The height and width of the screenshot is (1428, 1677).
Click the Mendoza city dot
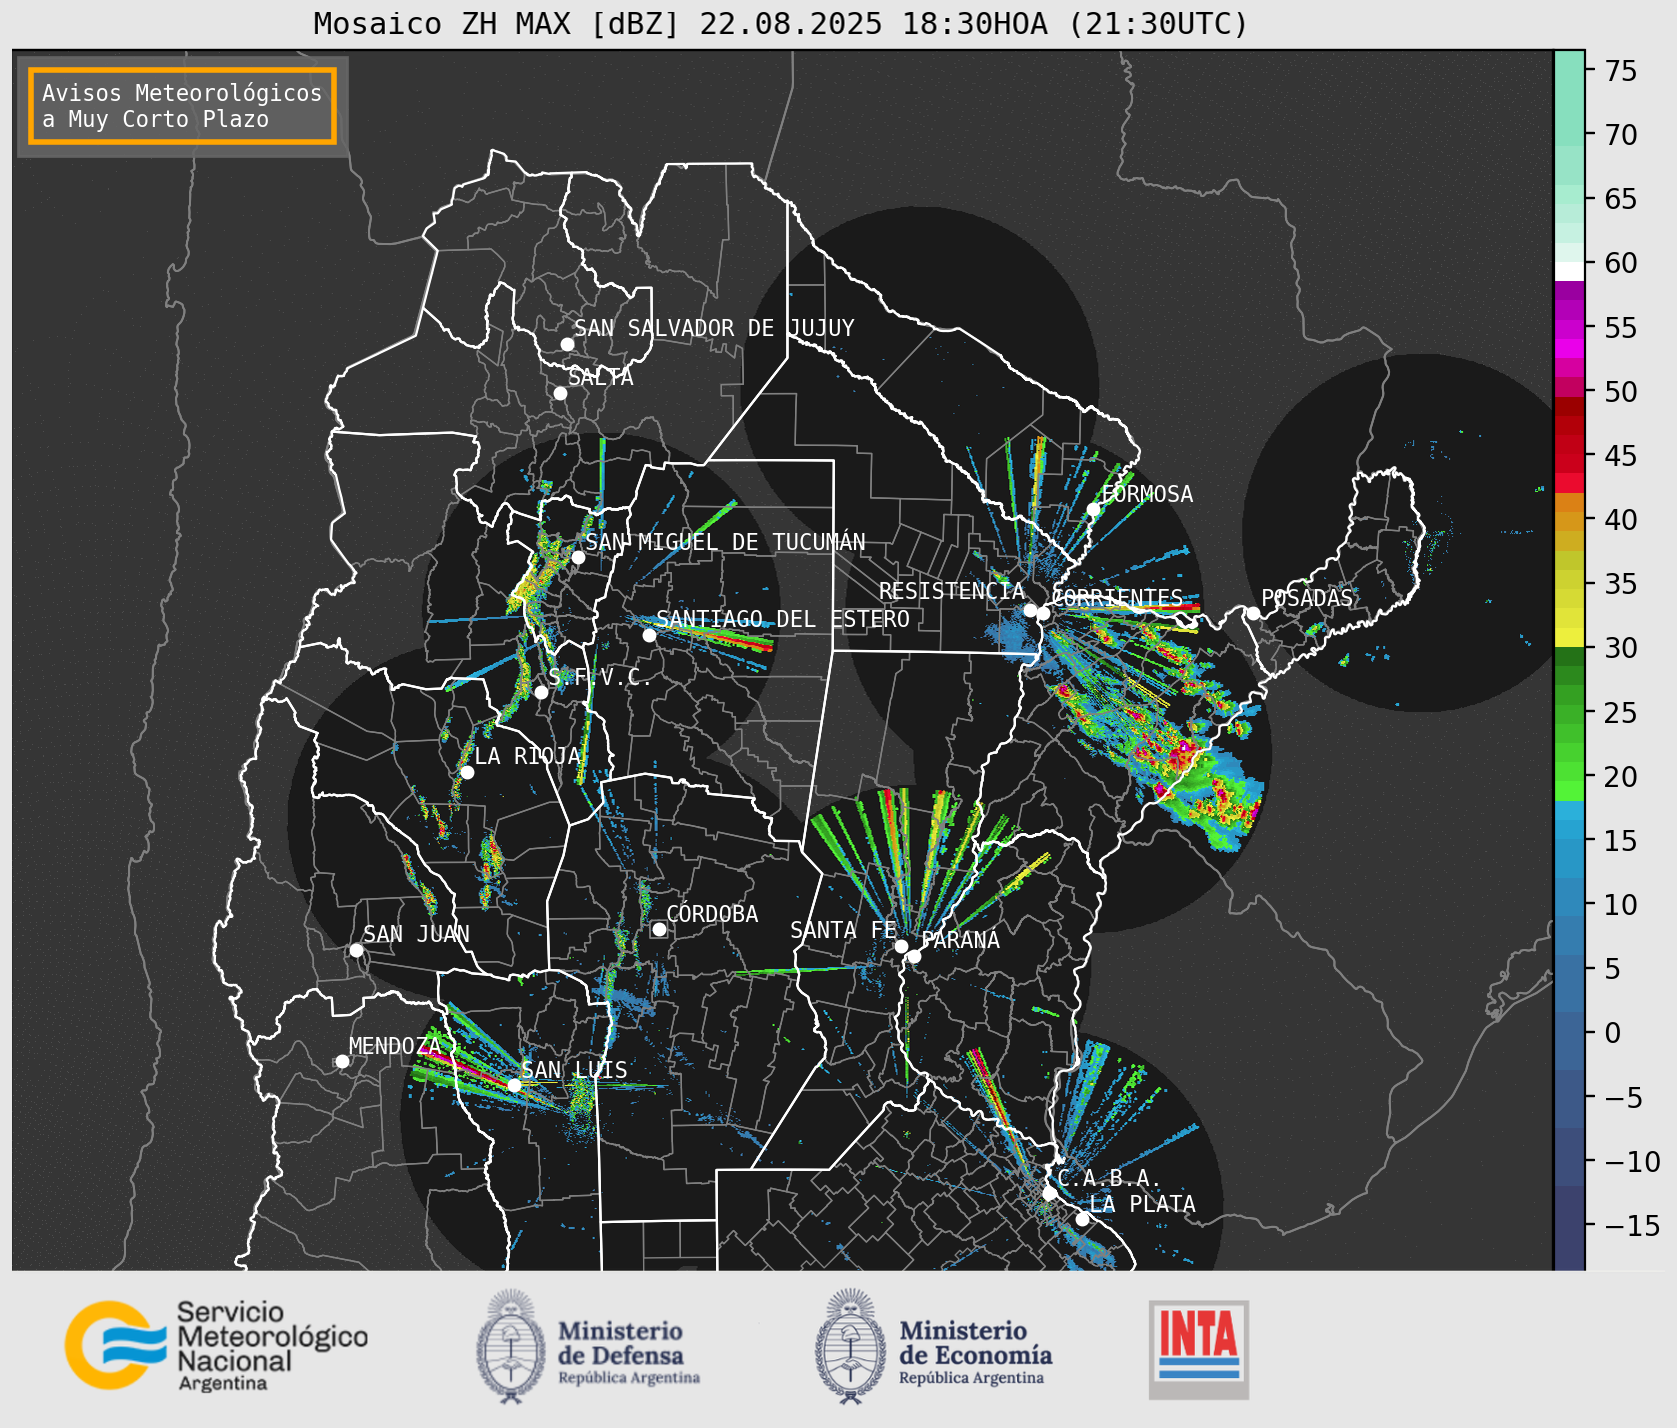(342, 1061)
